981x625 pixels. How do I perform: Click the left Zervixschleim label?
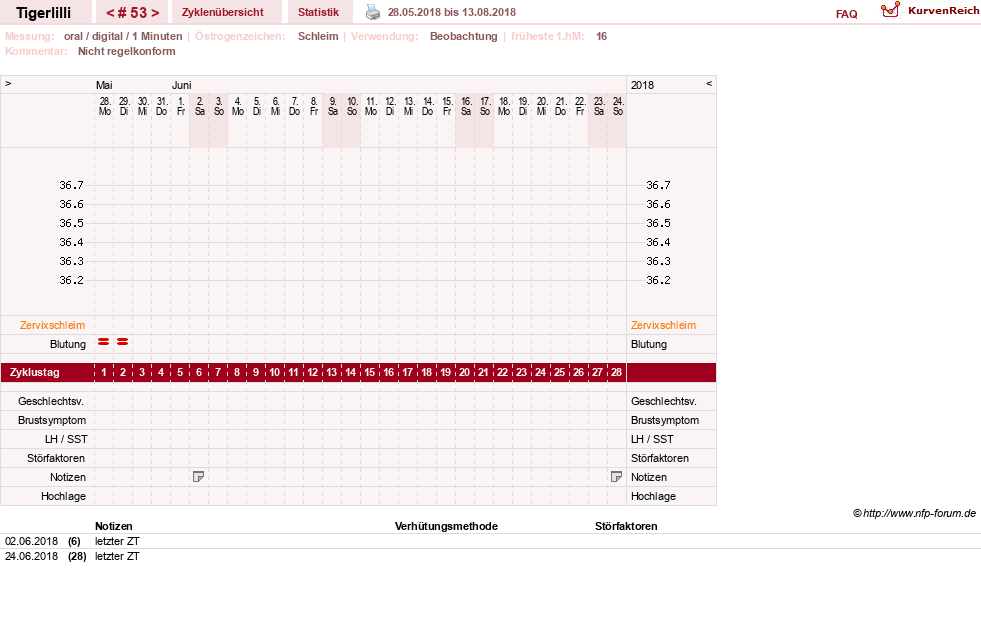[53, 325]
